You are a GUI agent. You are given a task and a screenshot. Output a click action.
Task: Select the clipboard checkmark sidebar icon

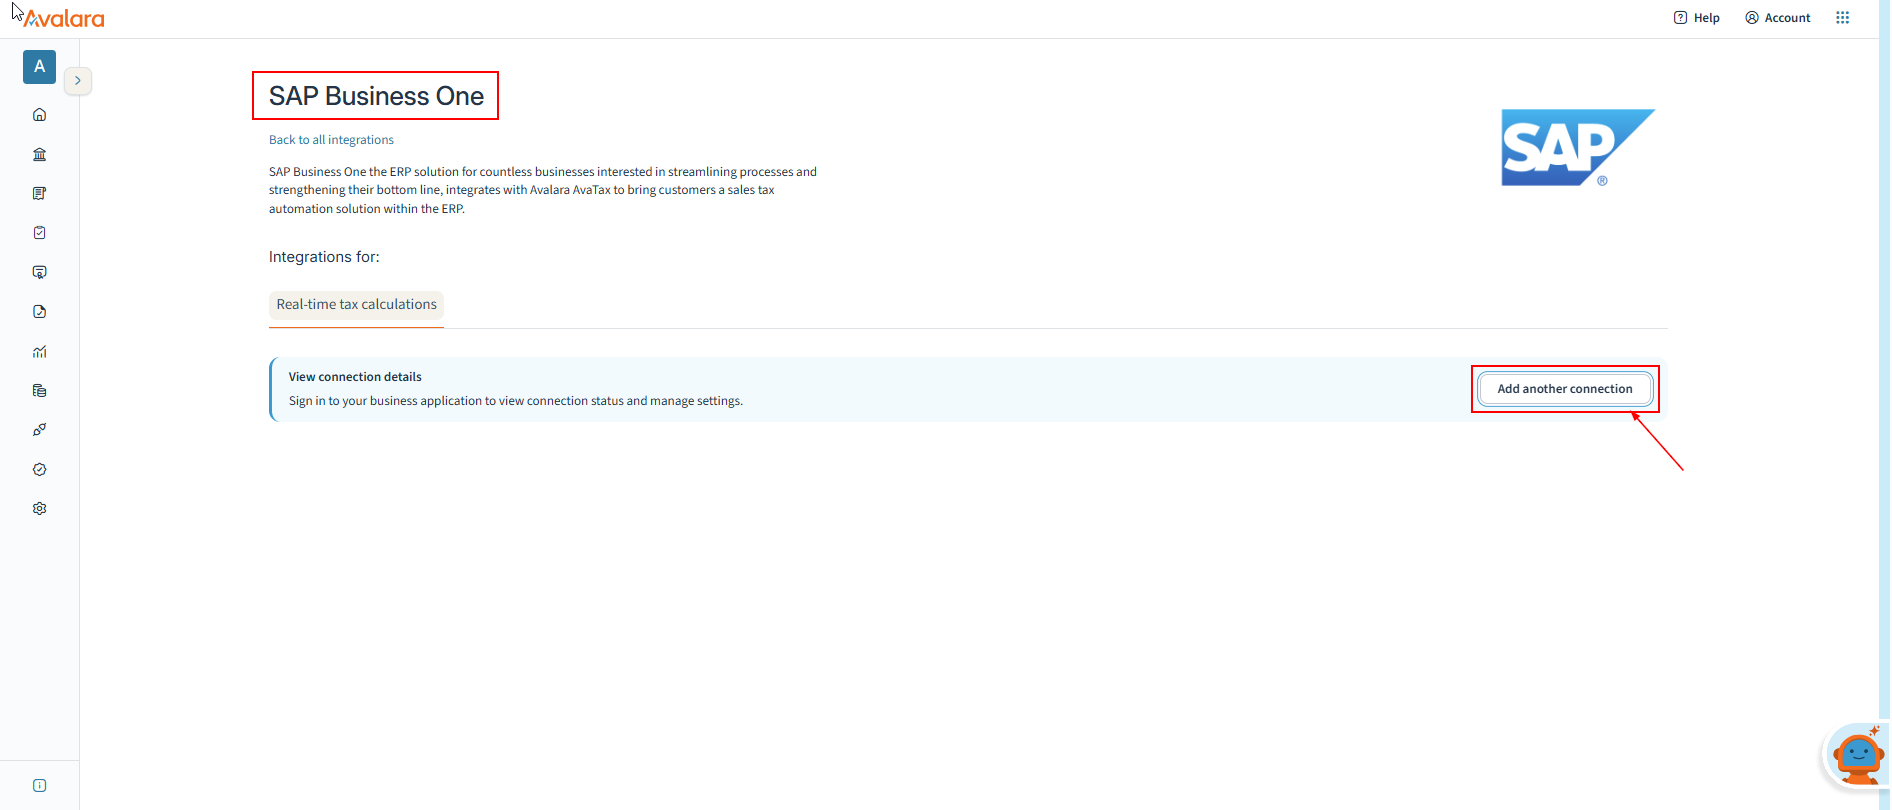point(39,233)
